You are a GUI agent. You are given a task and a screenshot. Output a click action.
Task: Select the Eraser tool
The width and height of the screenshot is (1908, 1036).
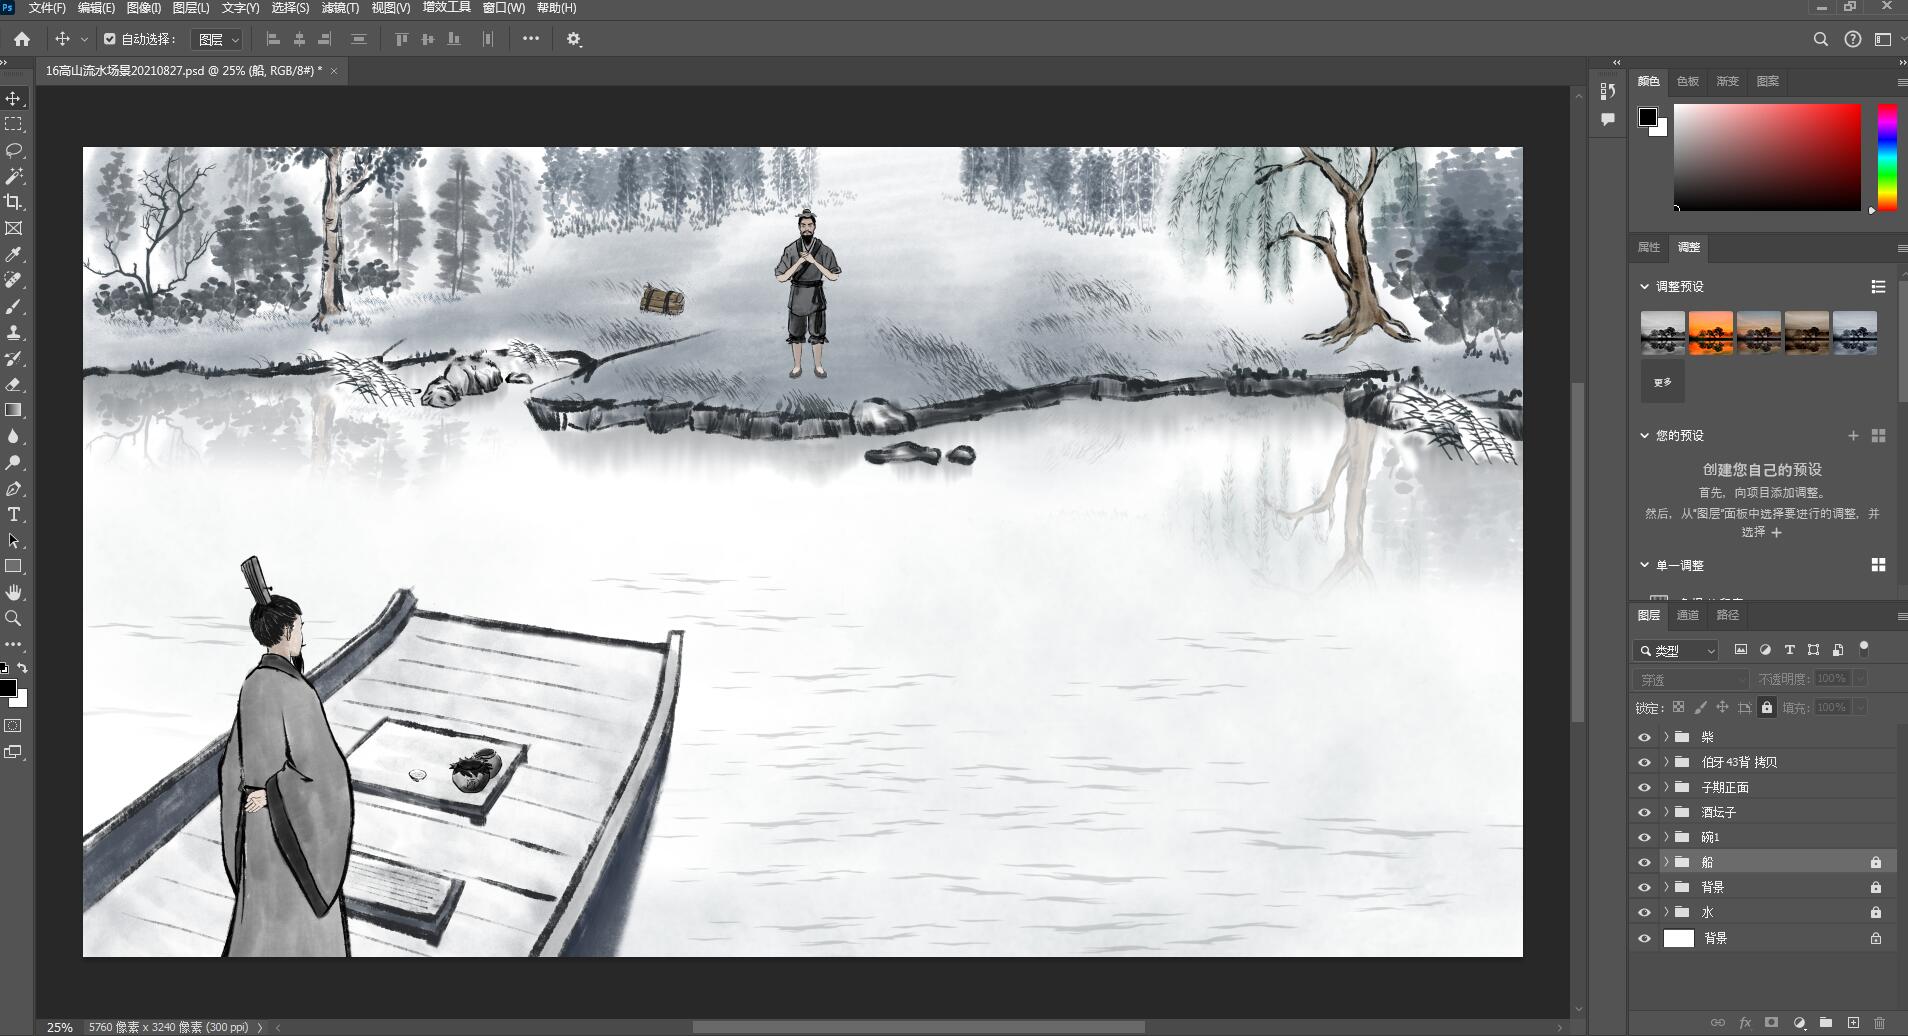point(14,384)
